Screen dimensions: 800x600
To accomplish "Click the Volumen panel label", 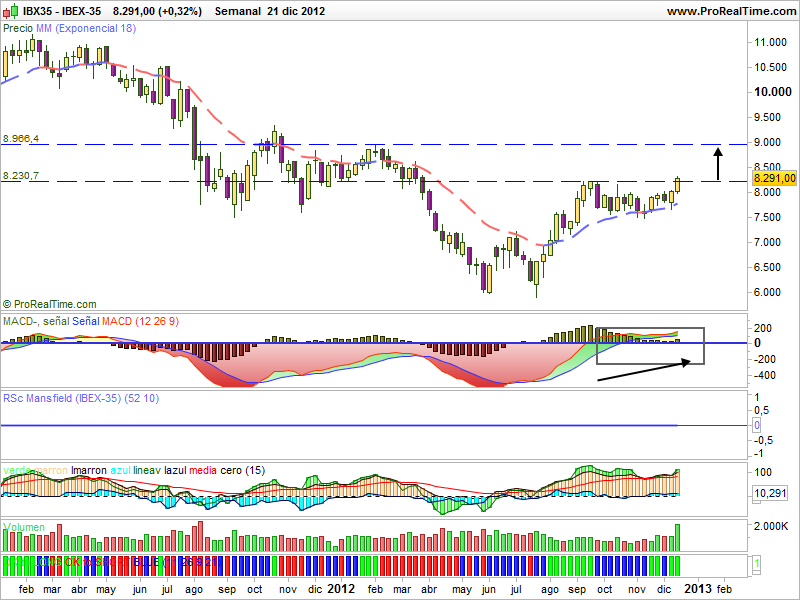I will (24, 526).
